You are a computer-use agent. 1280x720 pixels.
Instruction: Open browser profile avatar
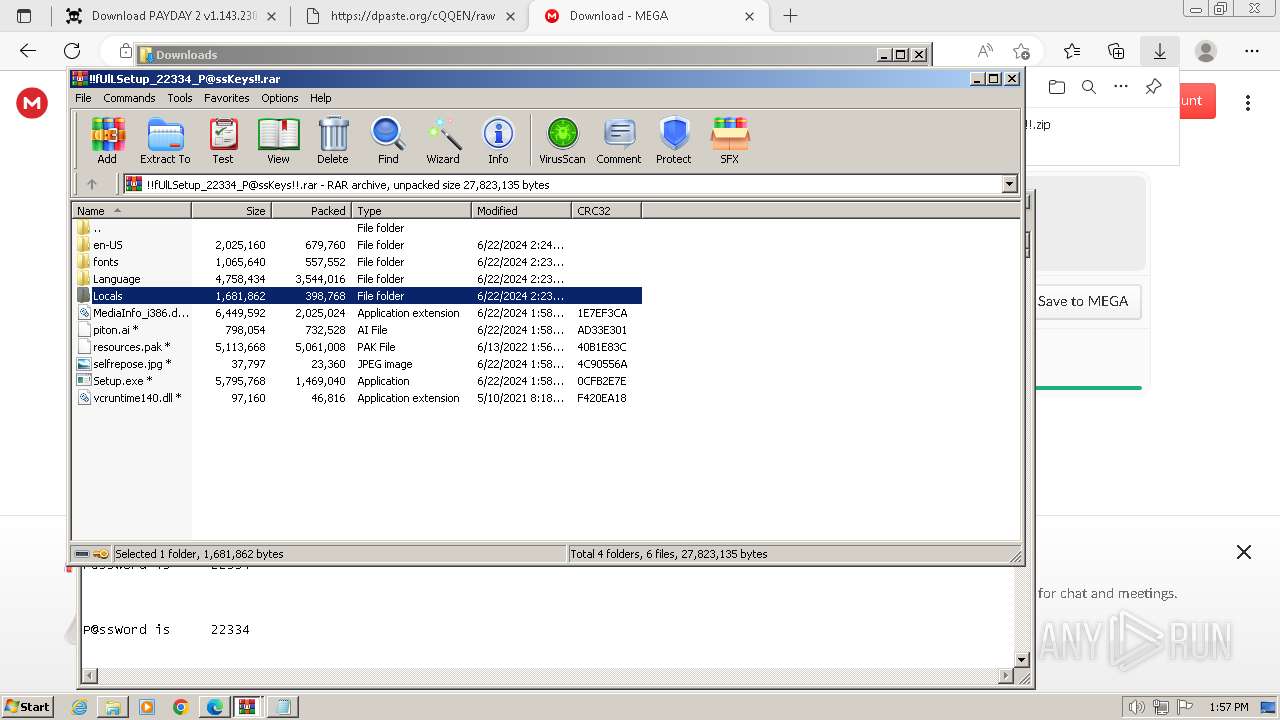pos(1206,51)
